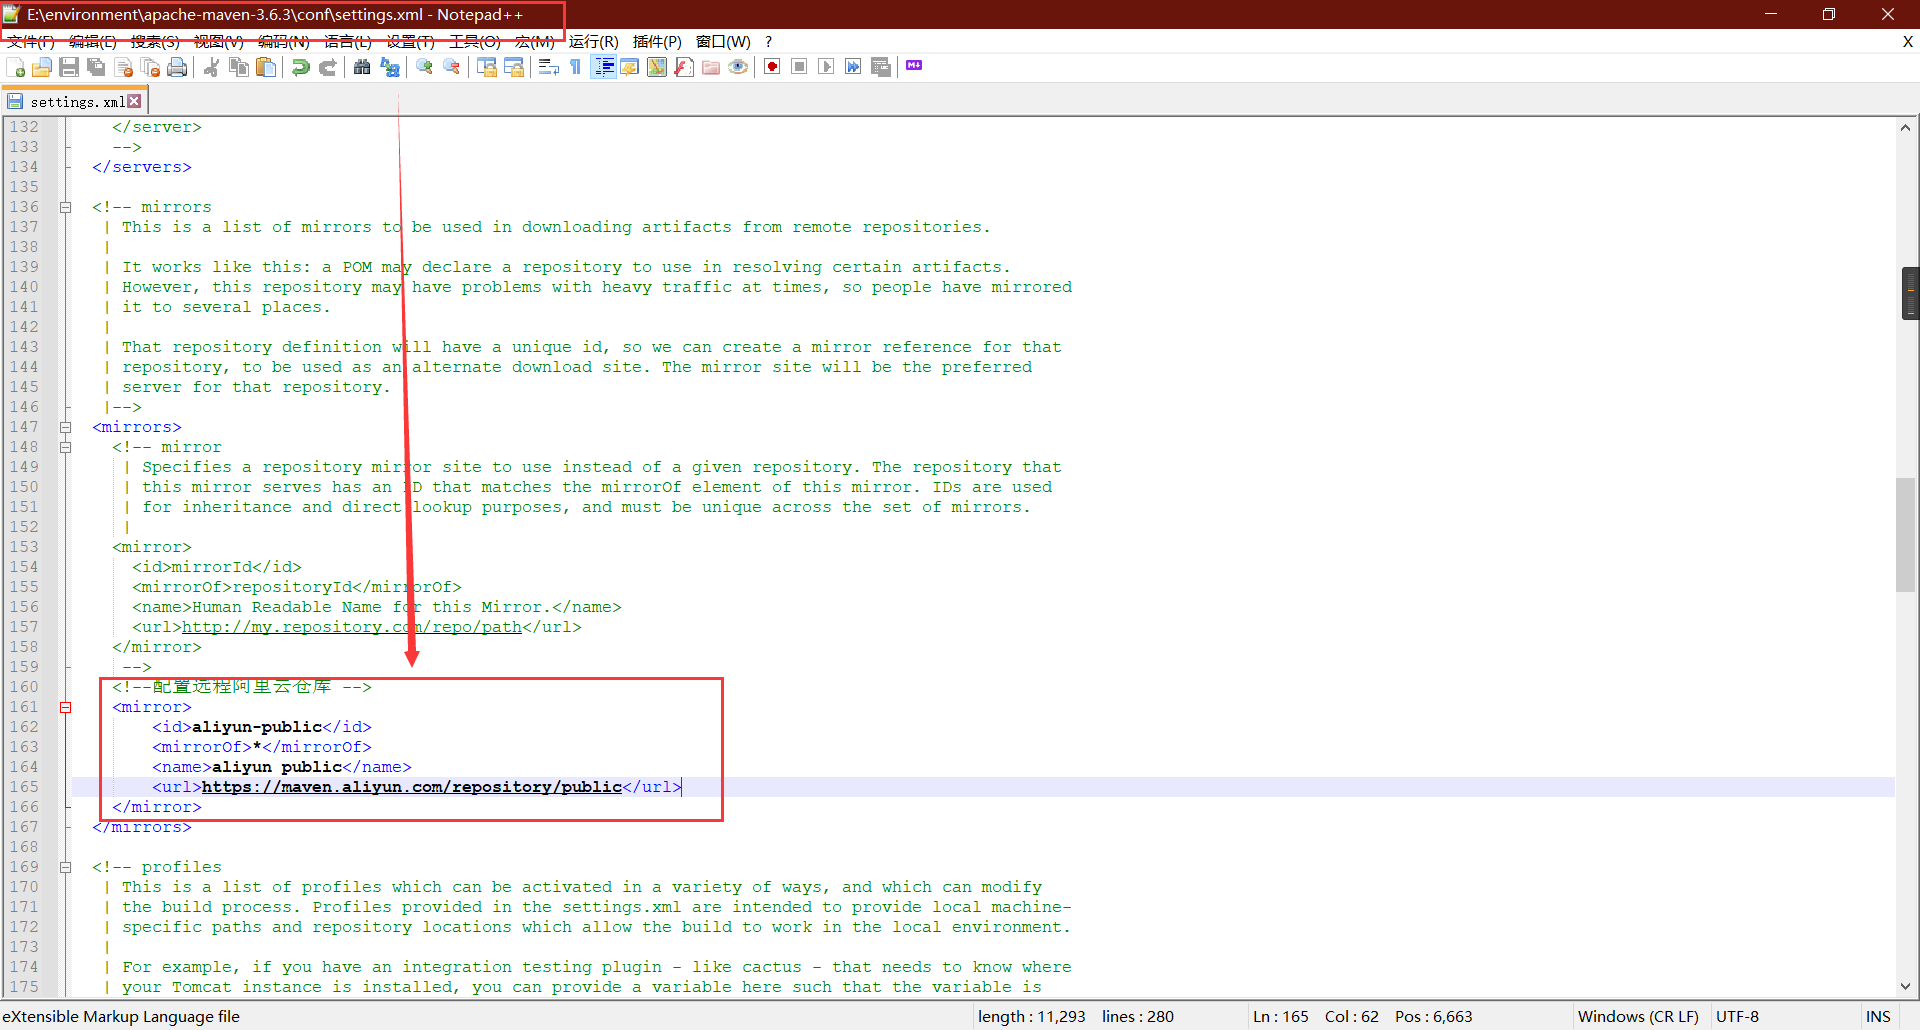Close the settings.xml tab with its X

[x=135, y=102]
